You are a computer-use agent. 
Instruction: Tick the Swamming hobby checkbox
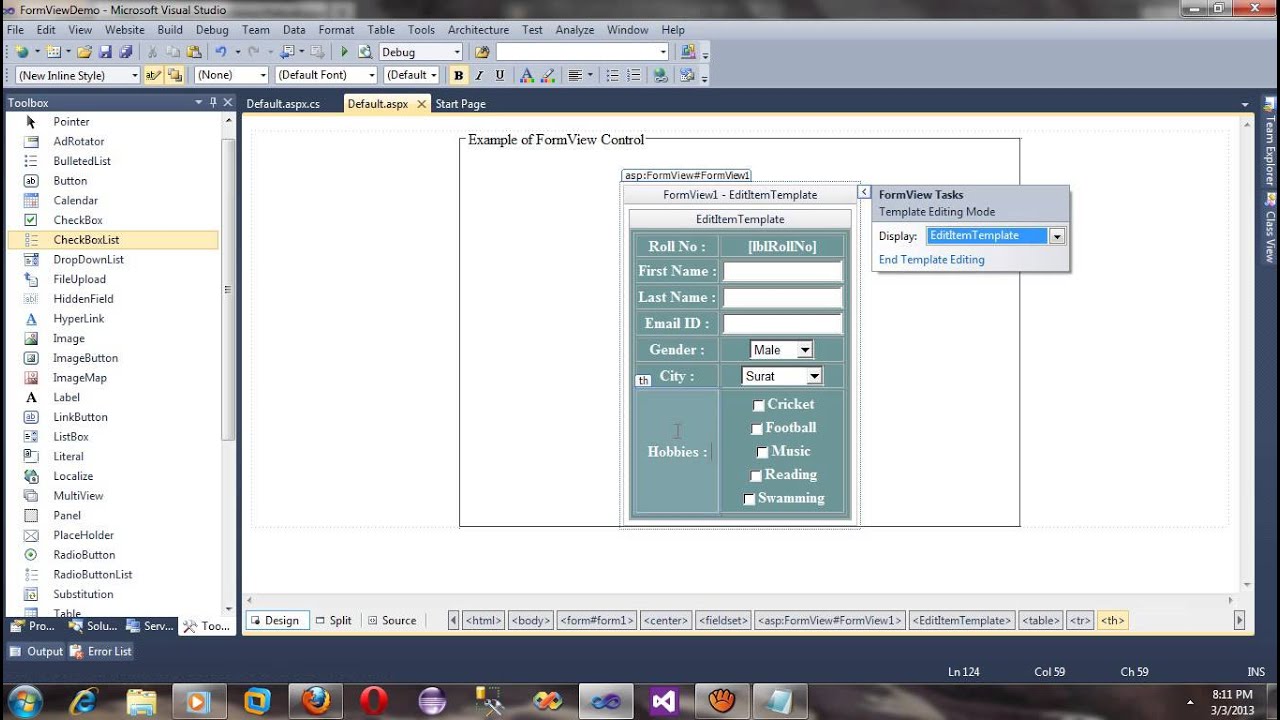click(749, 499)
